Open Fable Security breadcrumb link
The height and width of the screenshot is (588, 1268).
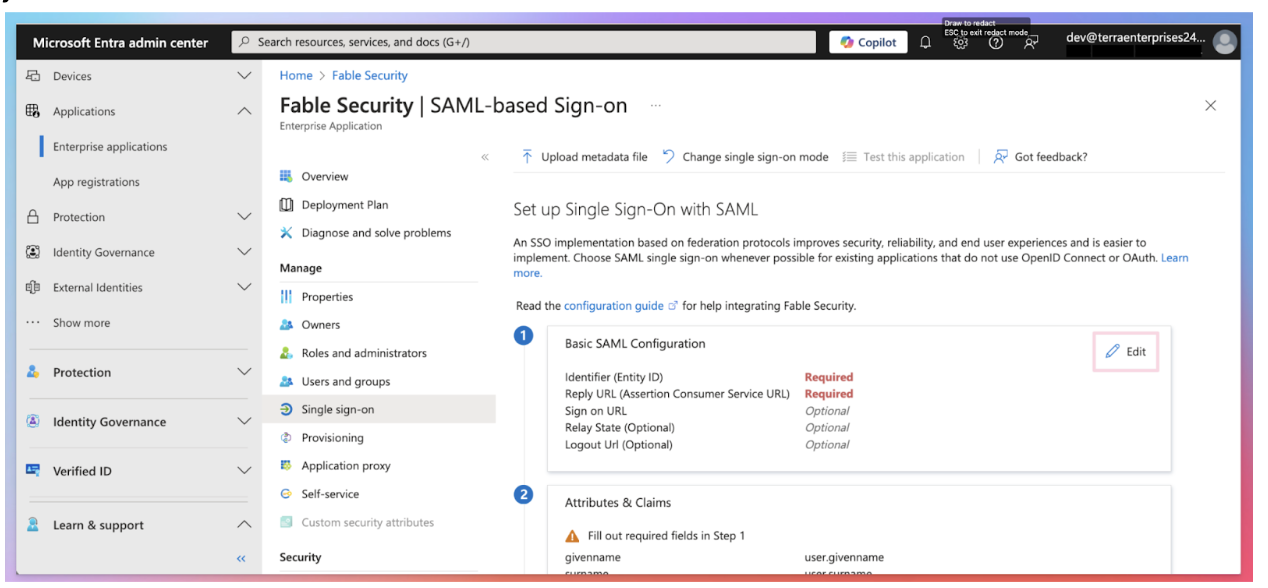pyautogui.click(x=370, y=75)
